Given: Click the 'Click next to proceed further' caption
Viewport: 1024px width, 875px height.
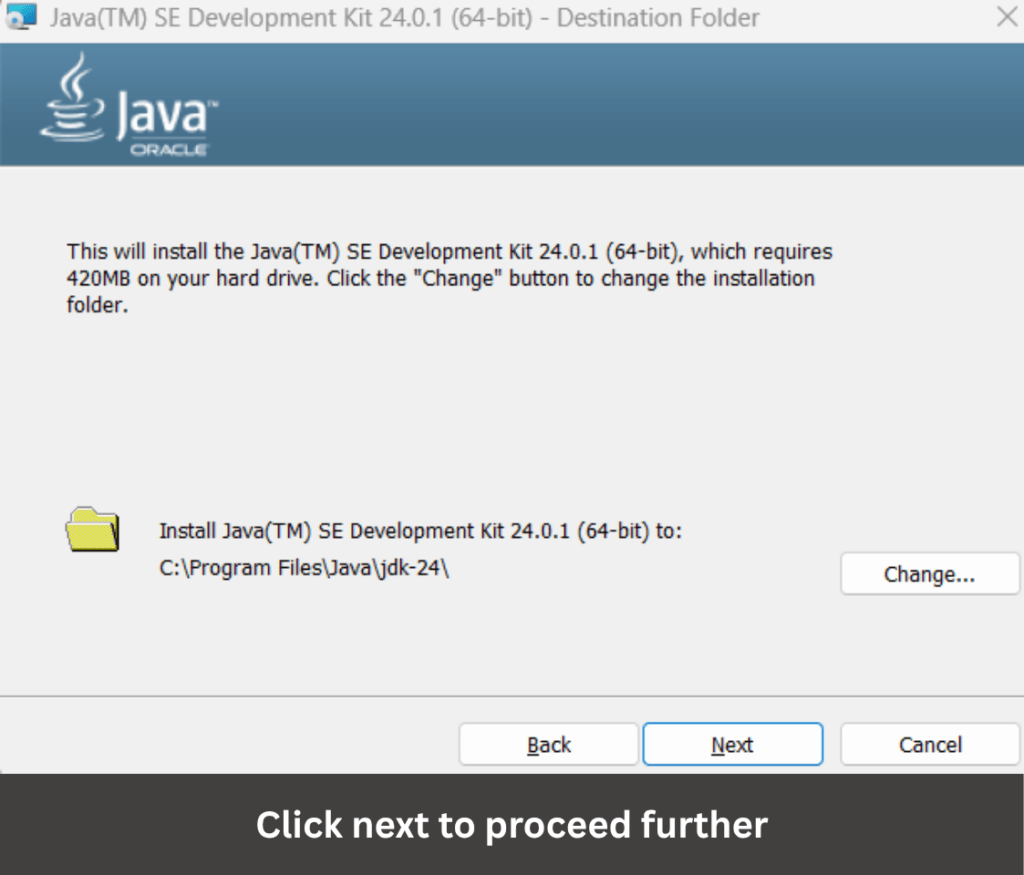Looking at the screenshot, I should tap(511, 825).
